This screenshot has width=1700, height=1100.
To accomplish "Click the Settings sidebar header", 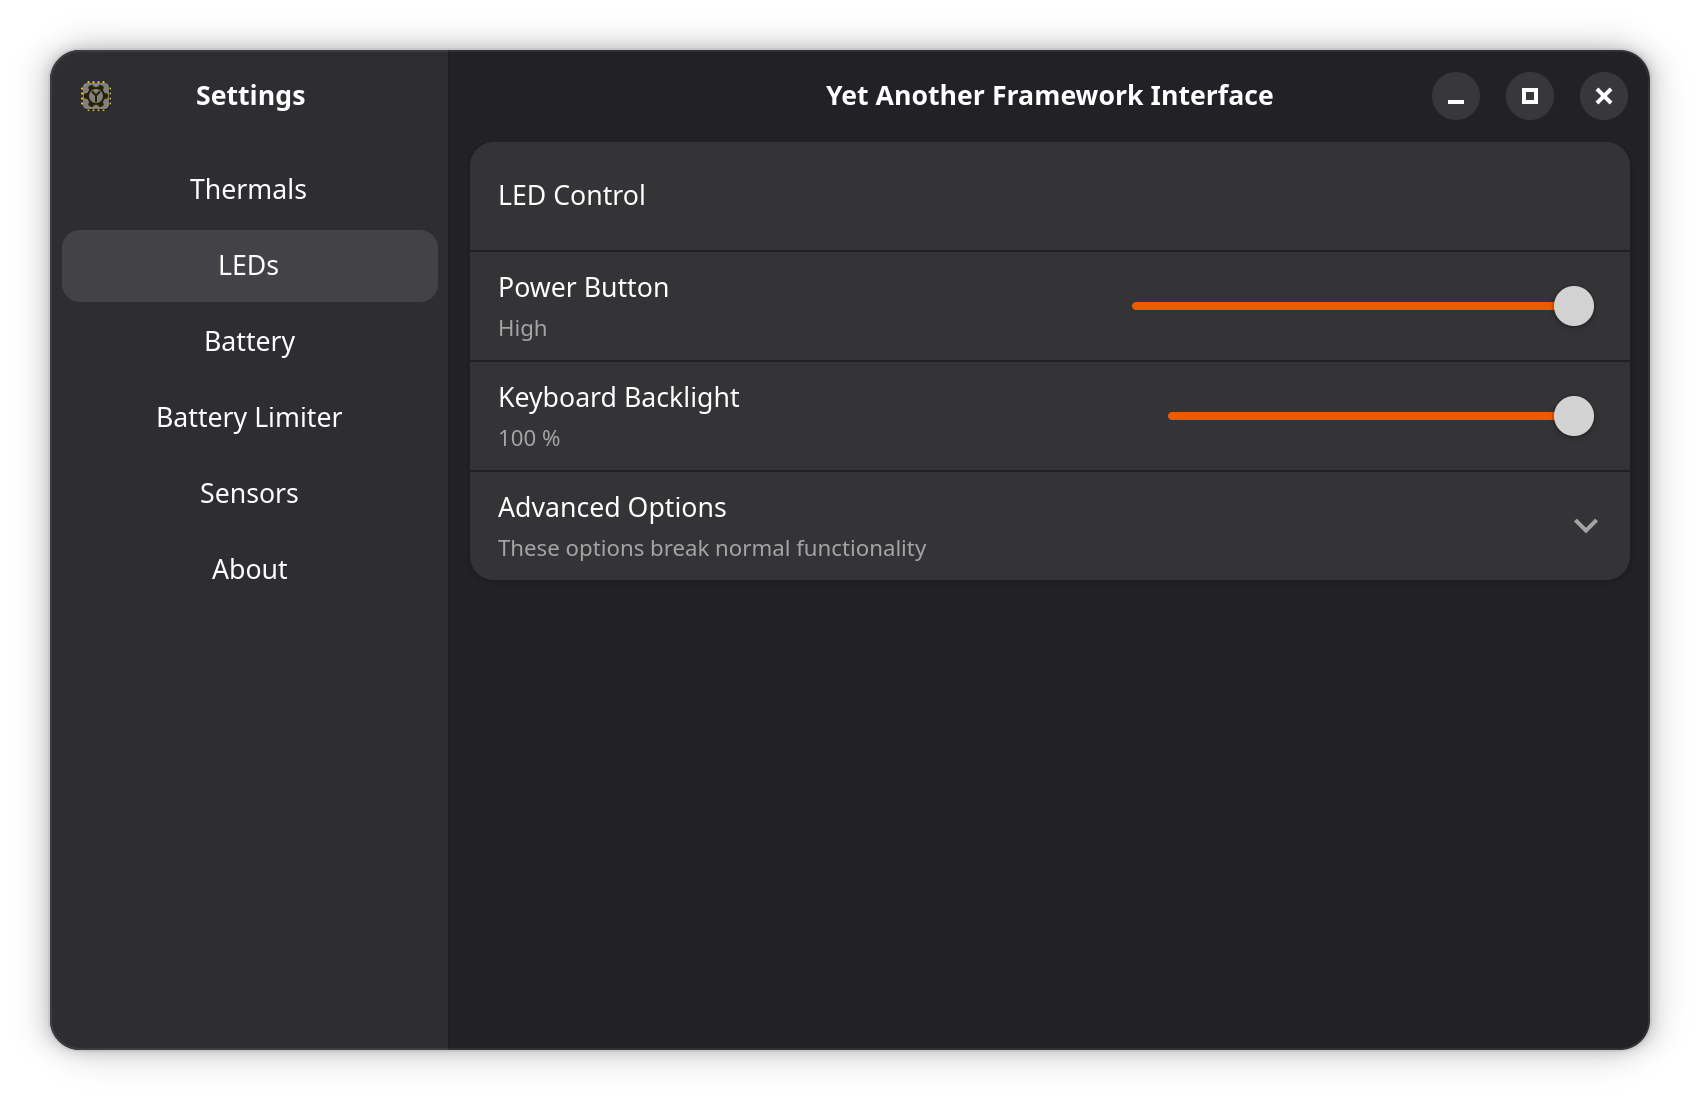I will click(251, 95).
